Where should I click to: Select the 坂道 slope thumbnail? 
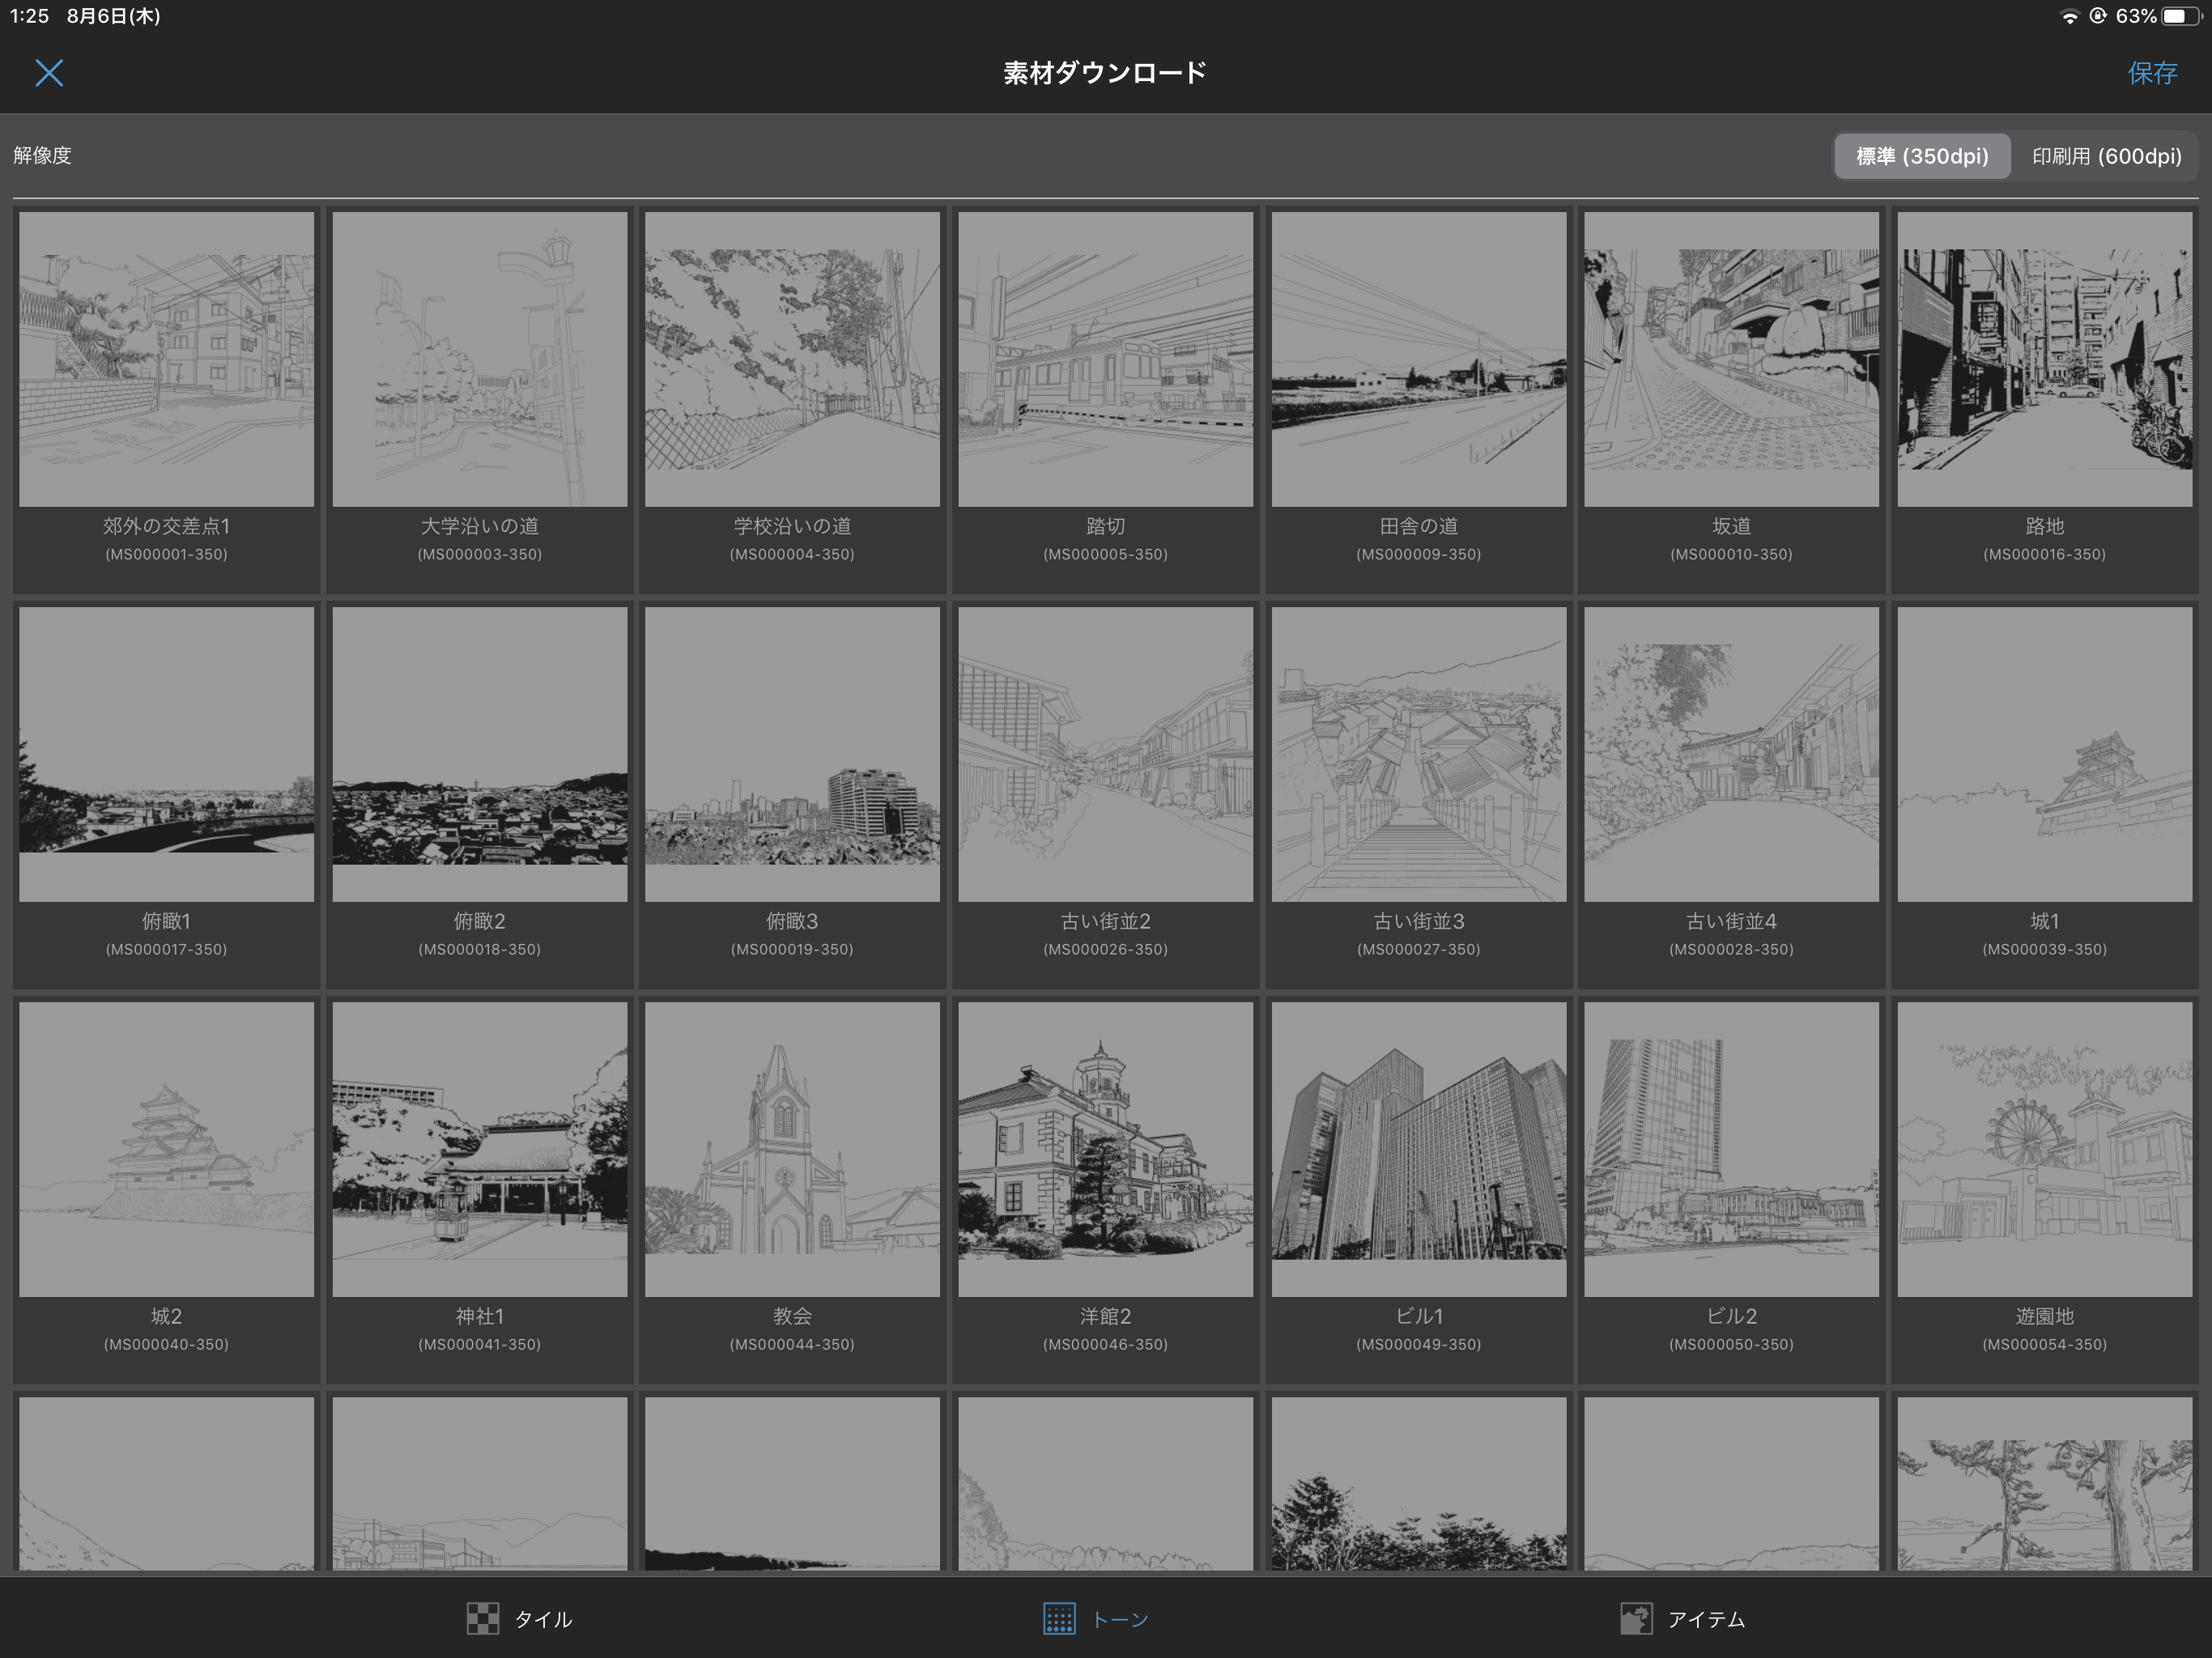pos(1731,359)
